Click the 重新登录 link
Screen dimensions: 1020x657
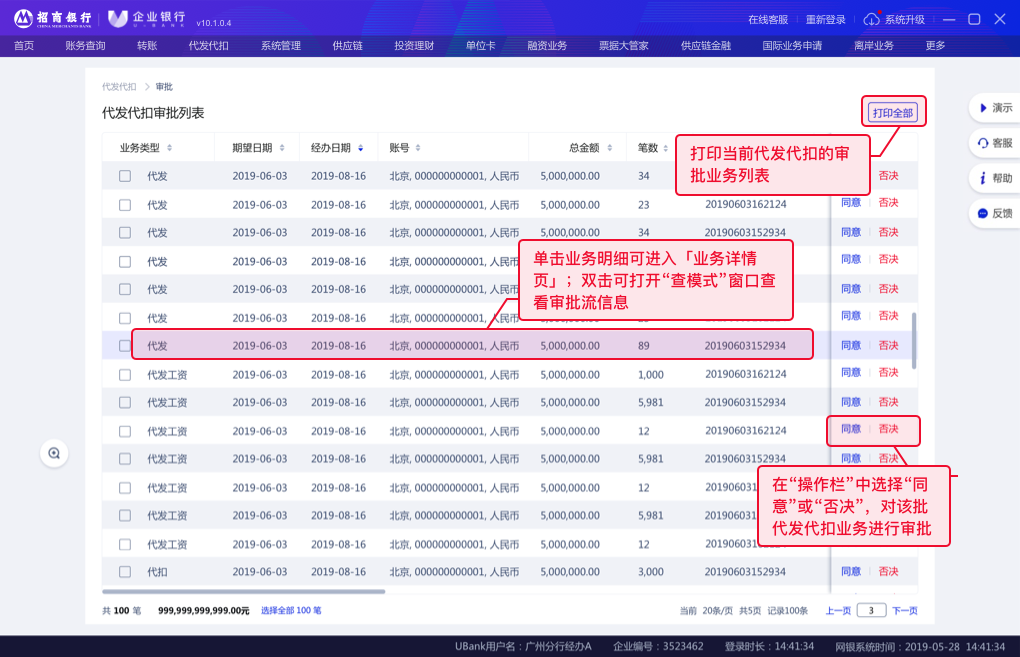click(825, 20)
